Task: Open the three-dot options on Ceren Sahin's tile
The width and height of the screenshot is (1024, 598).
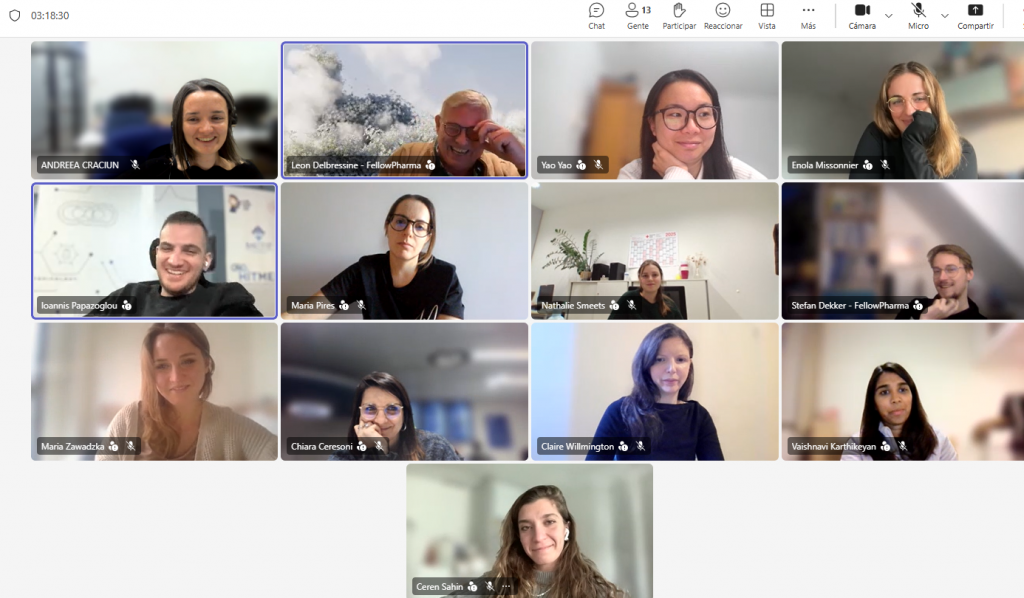Action: click(x=505, y=587)
